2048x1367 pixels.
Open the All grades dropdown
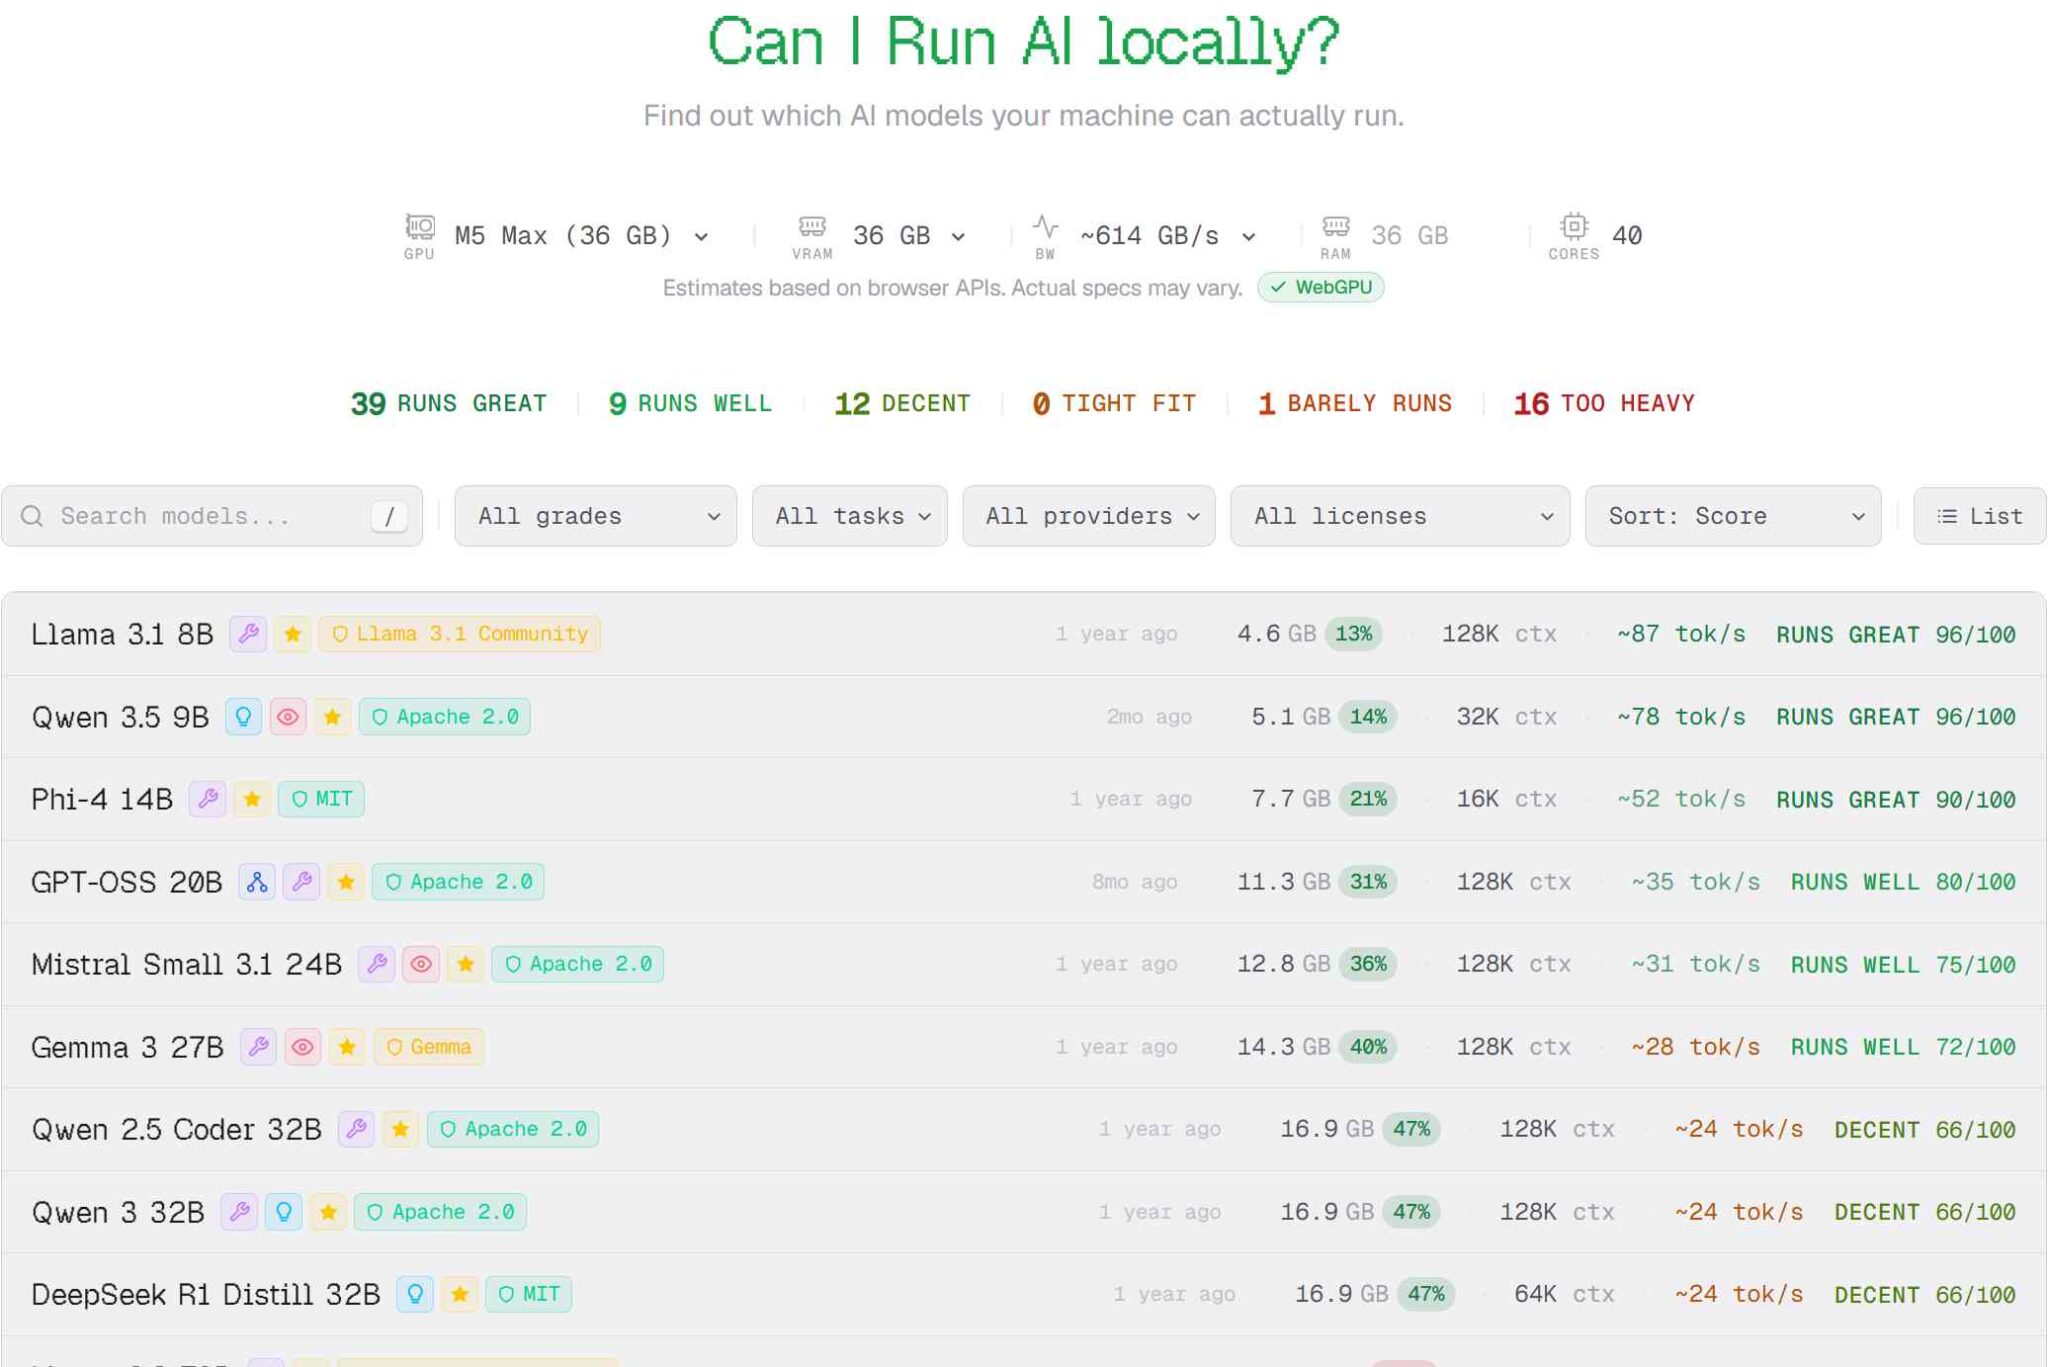point(595,516)
